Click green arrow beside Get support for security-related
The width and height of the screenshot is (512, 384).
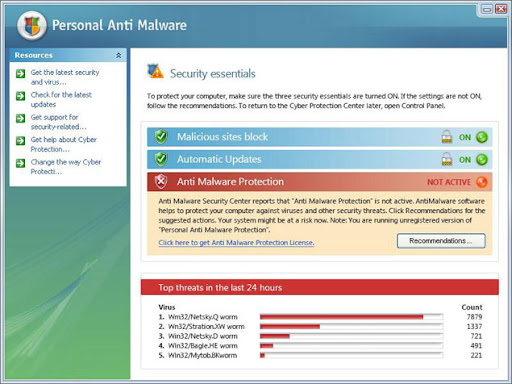coord(21,118)
